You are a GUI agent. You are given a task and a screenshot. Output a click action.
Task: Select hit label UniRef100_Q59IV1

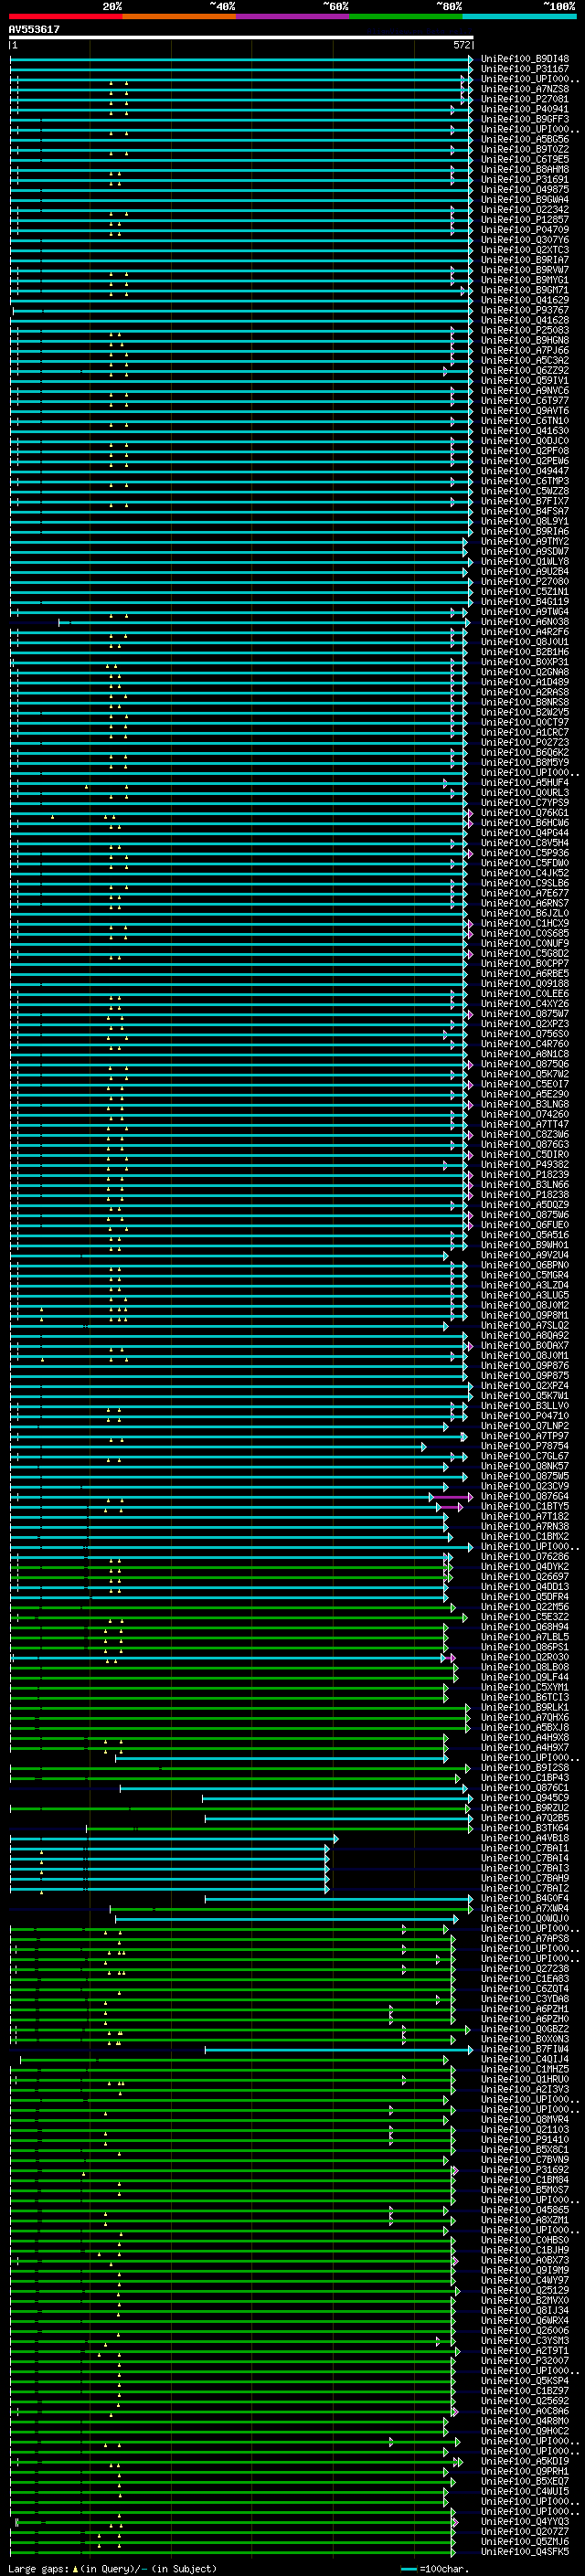pyautogui.click(x=525, y=380)
